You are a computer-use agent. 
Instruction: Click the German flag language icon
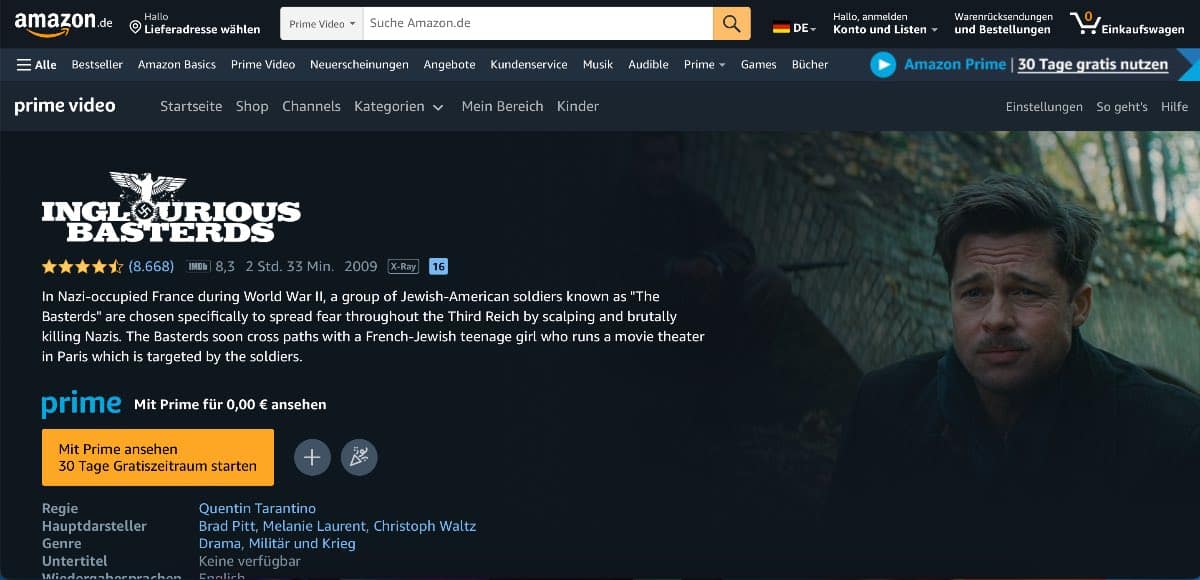[x=781, y=28]
